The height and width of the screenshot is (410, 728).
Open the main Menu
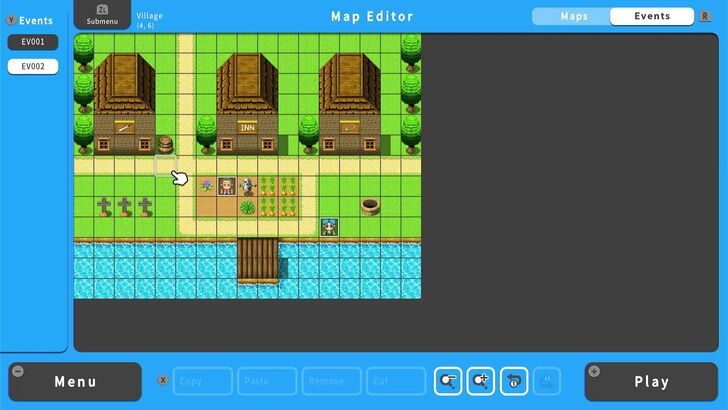75,382
